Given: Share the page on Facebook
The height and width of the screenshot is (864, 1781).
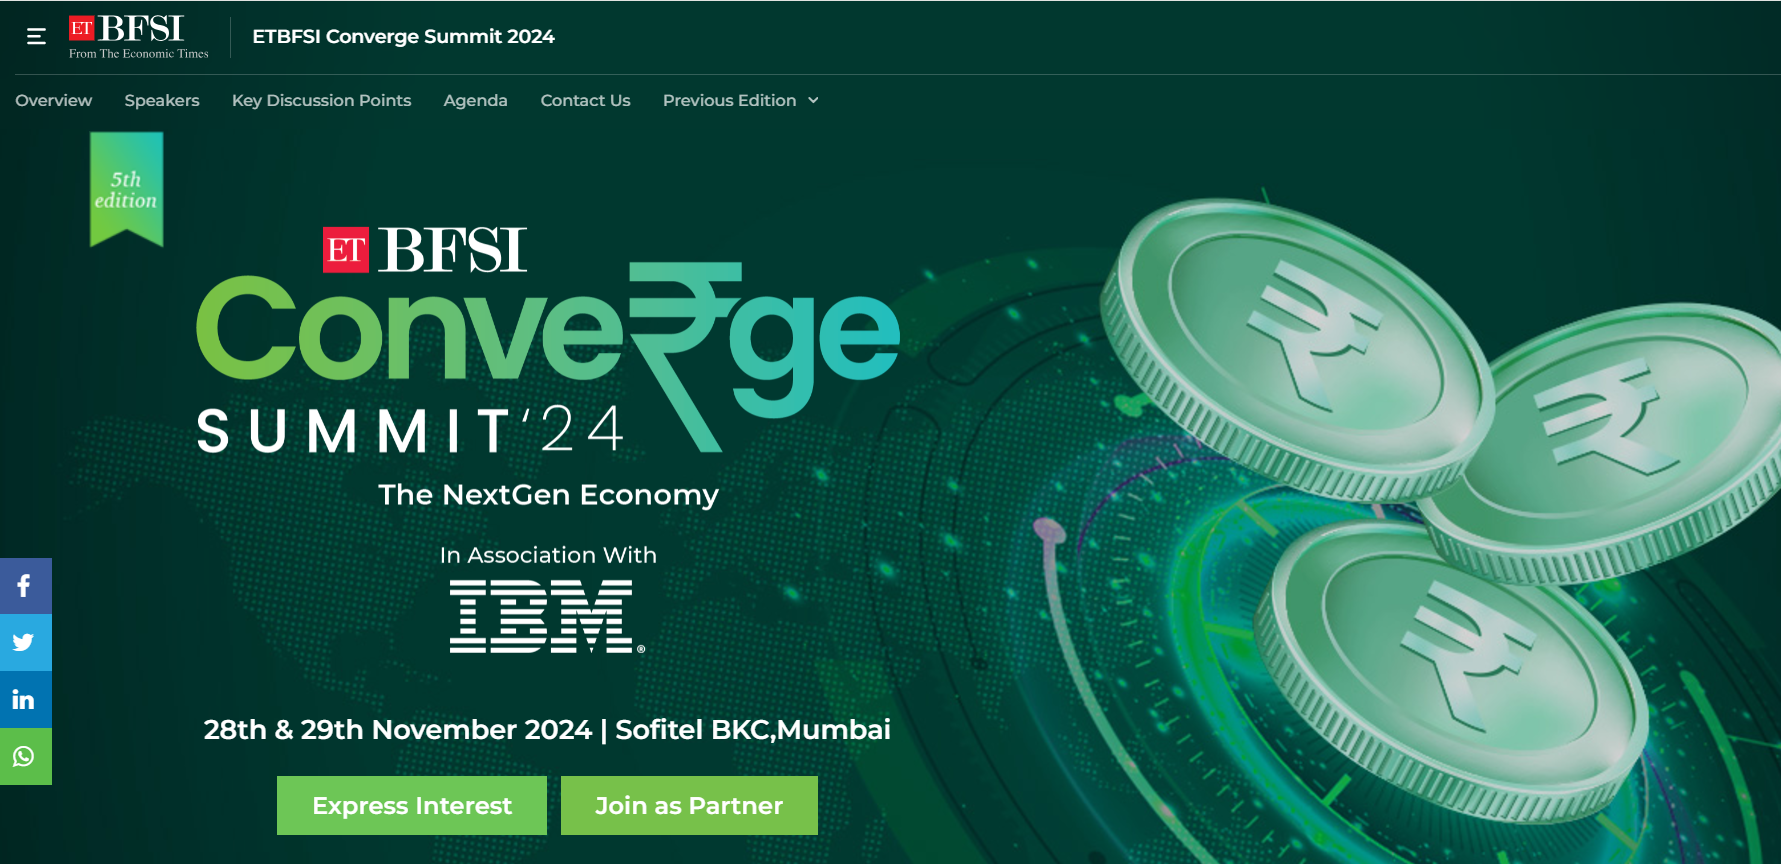Looking at the screenshot, I should (x=24, y=586).
